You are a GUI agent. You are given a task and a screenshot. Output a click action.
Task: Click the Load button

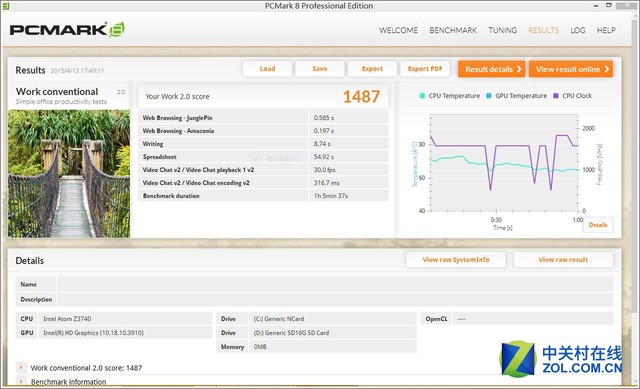pyautogui.click(x=267, y=69)
